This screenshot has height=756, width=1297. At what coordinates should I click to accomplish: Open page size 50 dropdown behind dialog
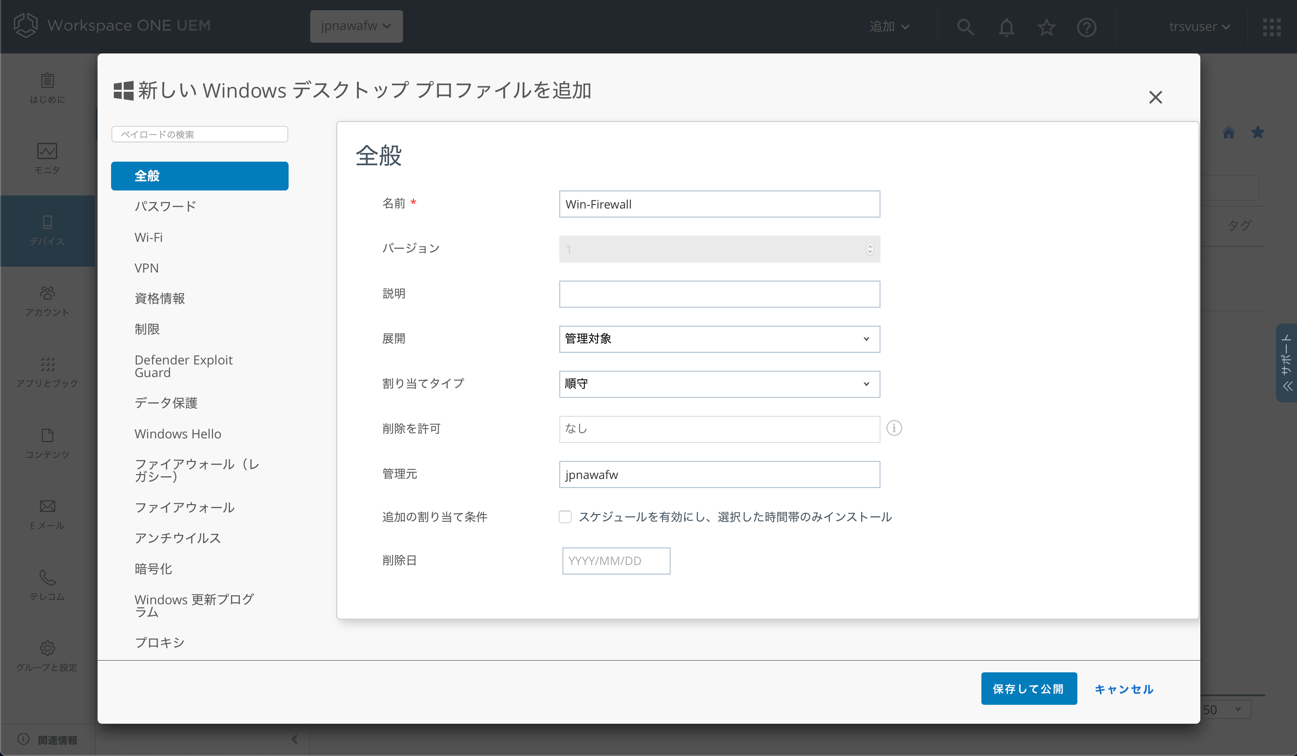pos(1223,709)
